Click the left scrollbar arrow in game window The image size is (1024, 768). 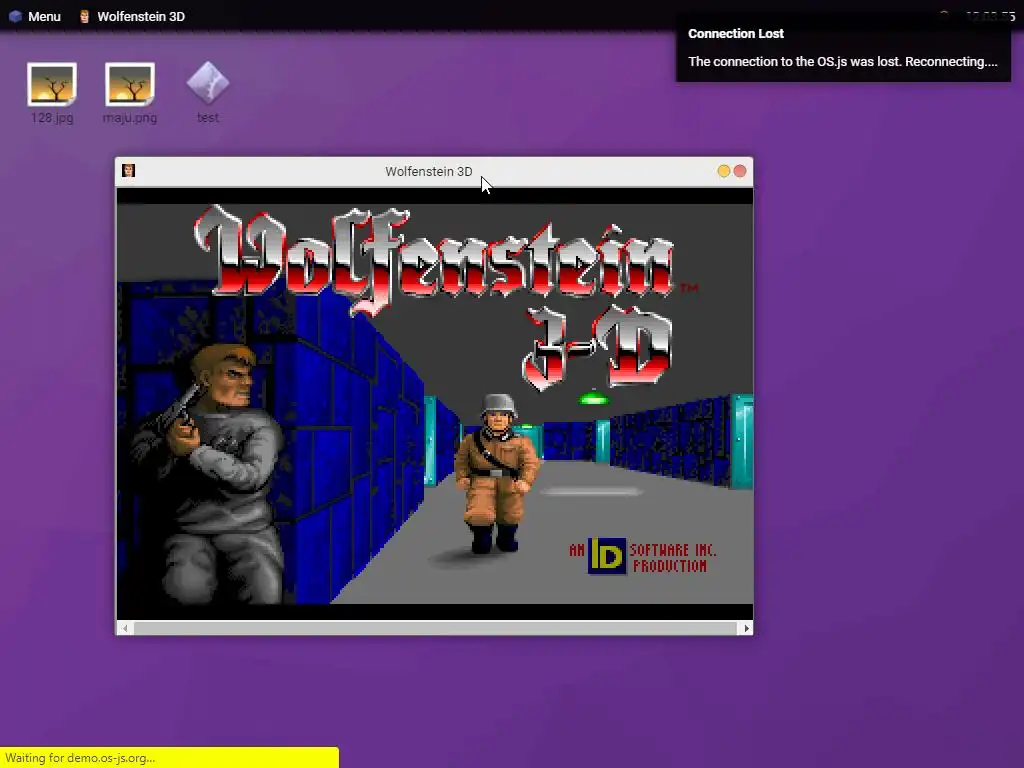(x=125, y=628)
